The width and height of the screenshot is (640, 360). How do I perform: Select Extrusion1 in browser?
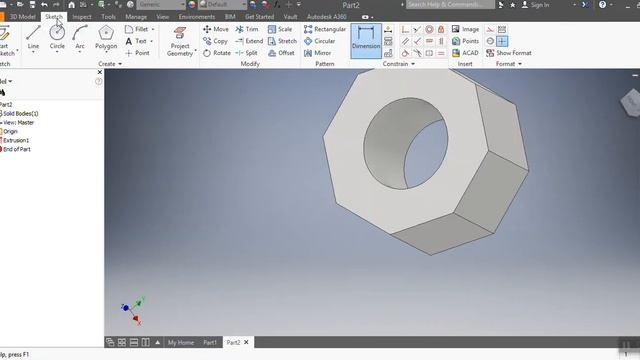[x=16, y=140]
